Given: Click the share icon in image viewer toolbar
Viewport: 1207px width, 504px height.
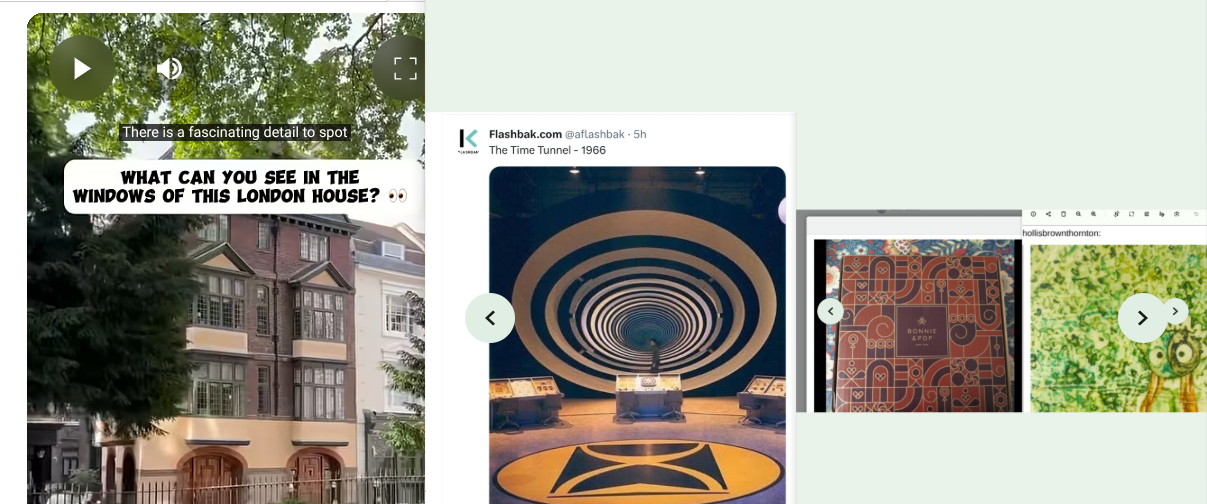Looking at the screenshot, I should tap(1048, 214).
